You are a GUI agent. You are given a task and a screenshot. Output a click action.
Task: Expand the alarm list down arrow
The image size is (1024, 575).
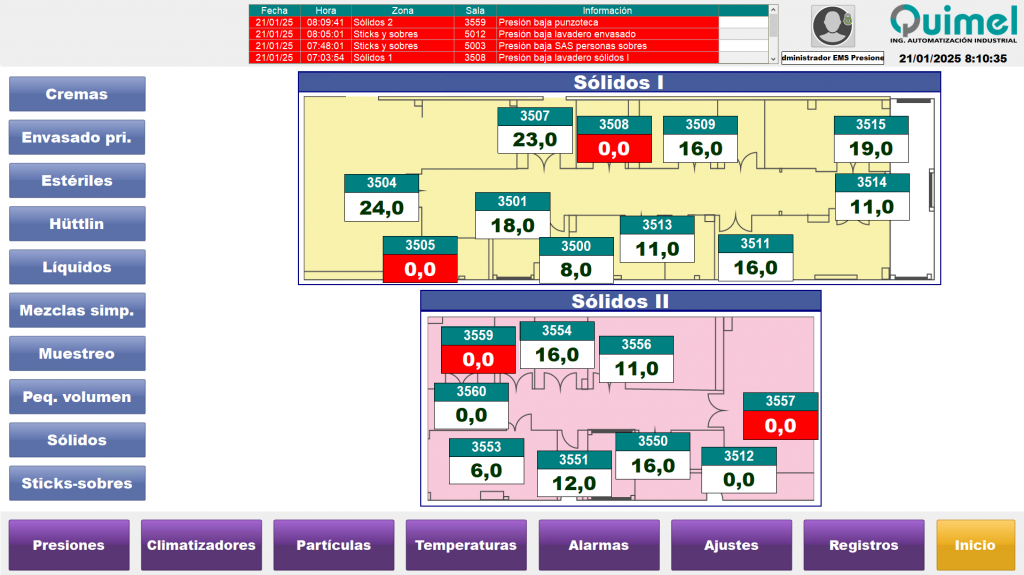pyautogui.click(x=773, y=59)
